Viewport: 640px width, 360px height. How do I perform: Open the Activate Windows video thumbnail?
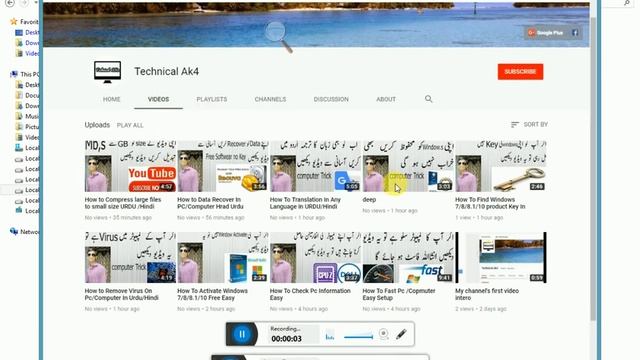click(x=223, y=258)
